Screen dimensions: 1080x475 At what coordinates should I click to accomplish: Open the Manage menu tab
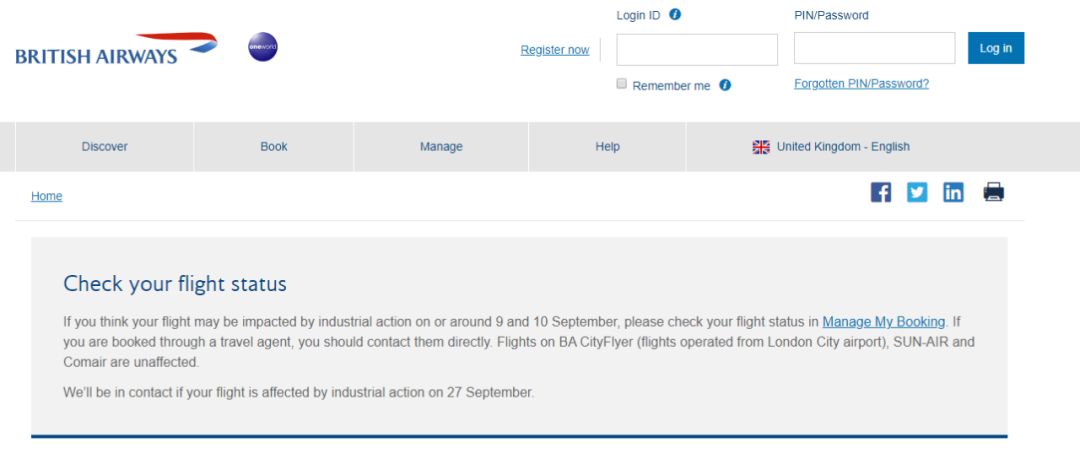coord(442,147)
